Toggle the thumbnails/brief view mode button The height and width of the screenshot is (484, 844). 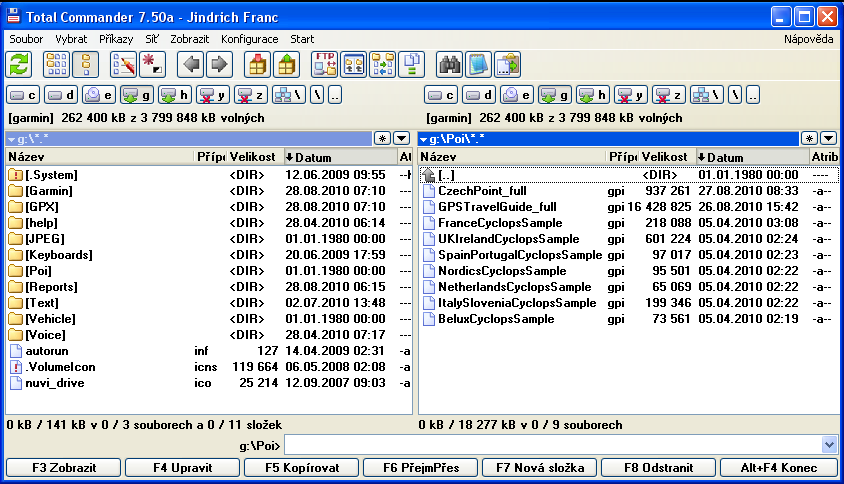point(56,64)
